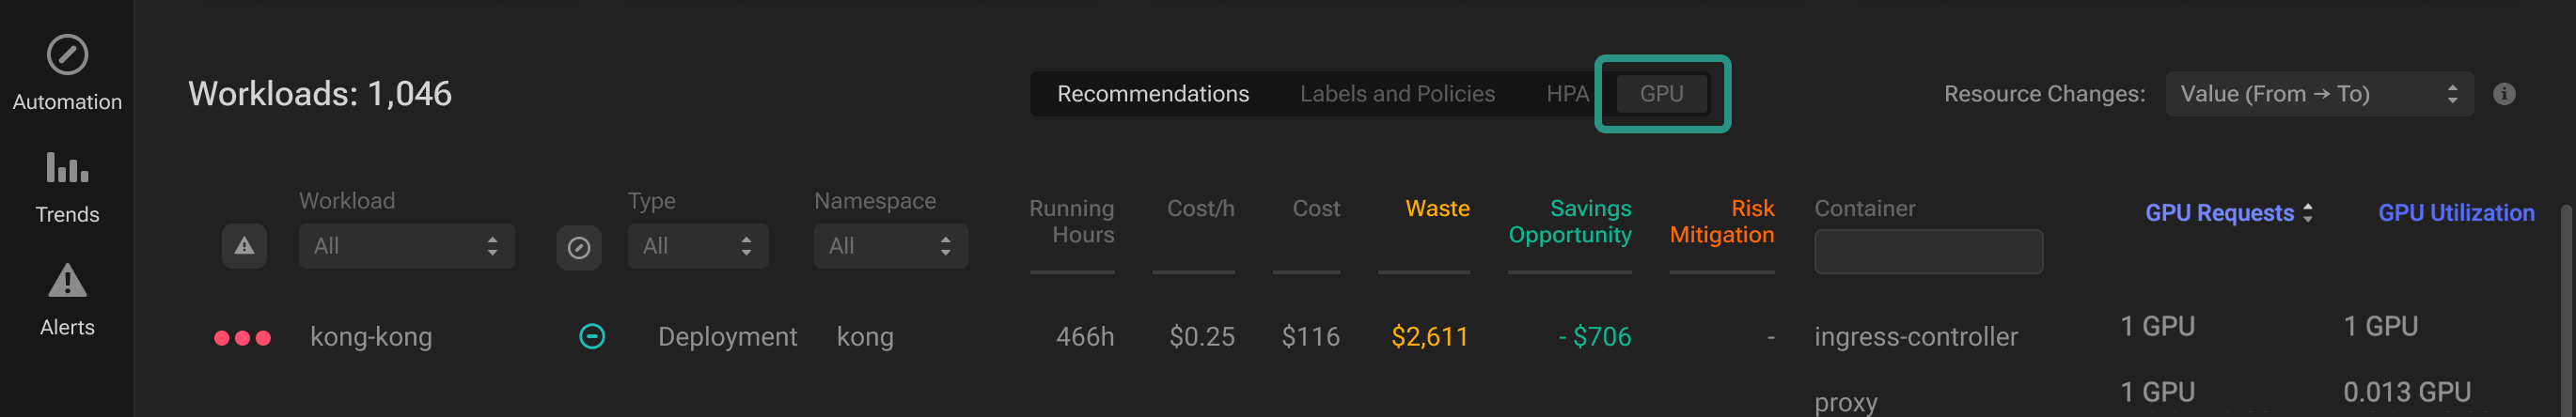Sort by GPU Requests arrows
This screenshot has height=417, width=2576.
2308,213
